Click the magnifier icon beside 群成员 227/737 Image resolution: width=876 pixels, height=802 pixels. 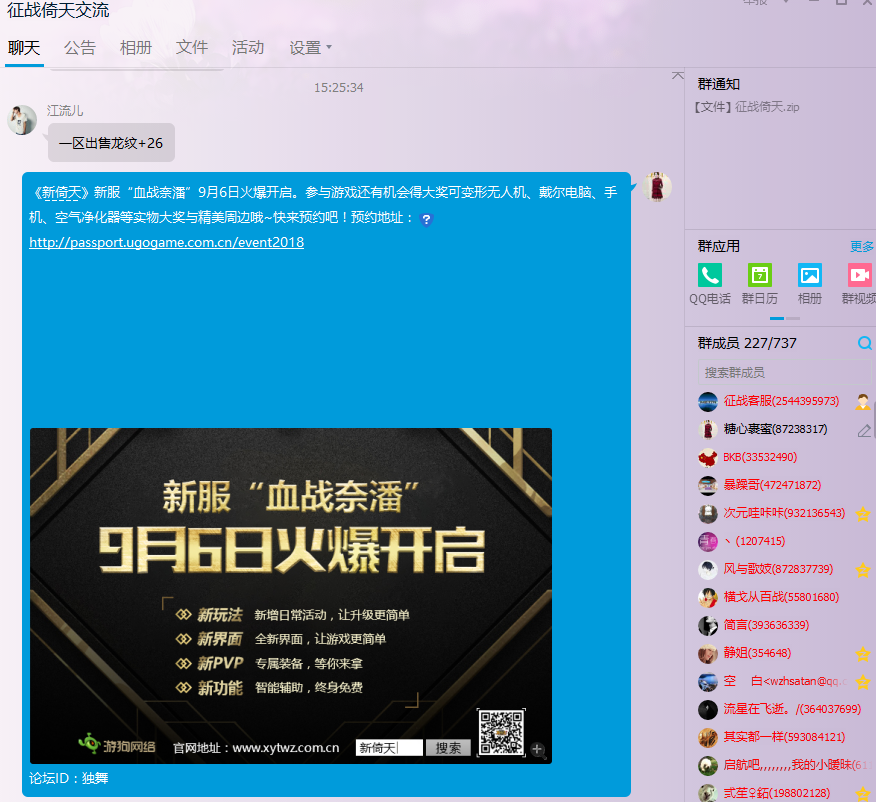coord(864,343)
